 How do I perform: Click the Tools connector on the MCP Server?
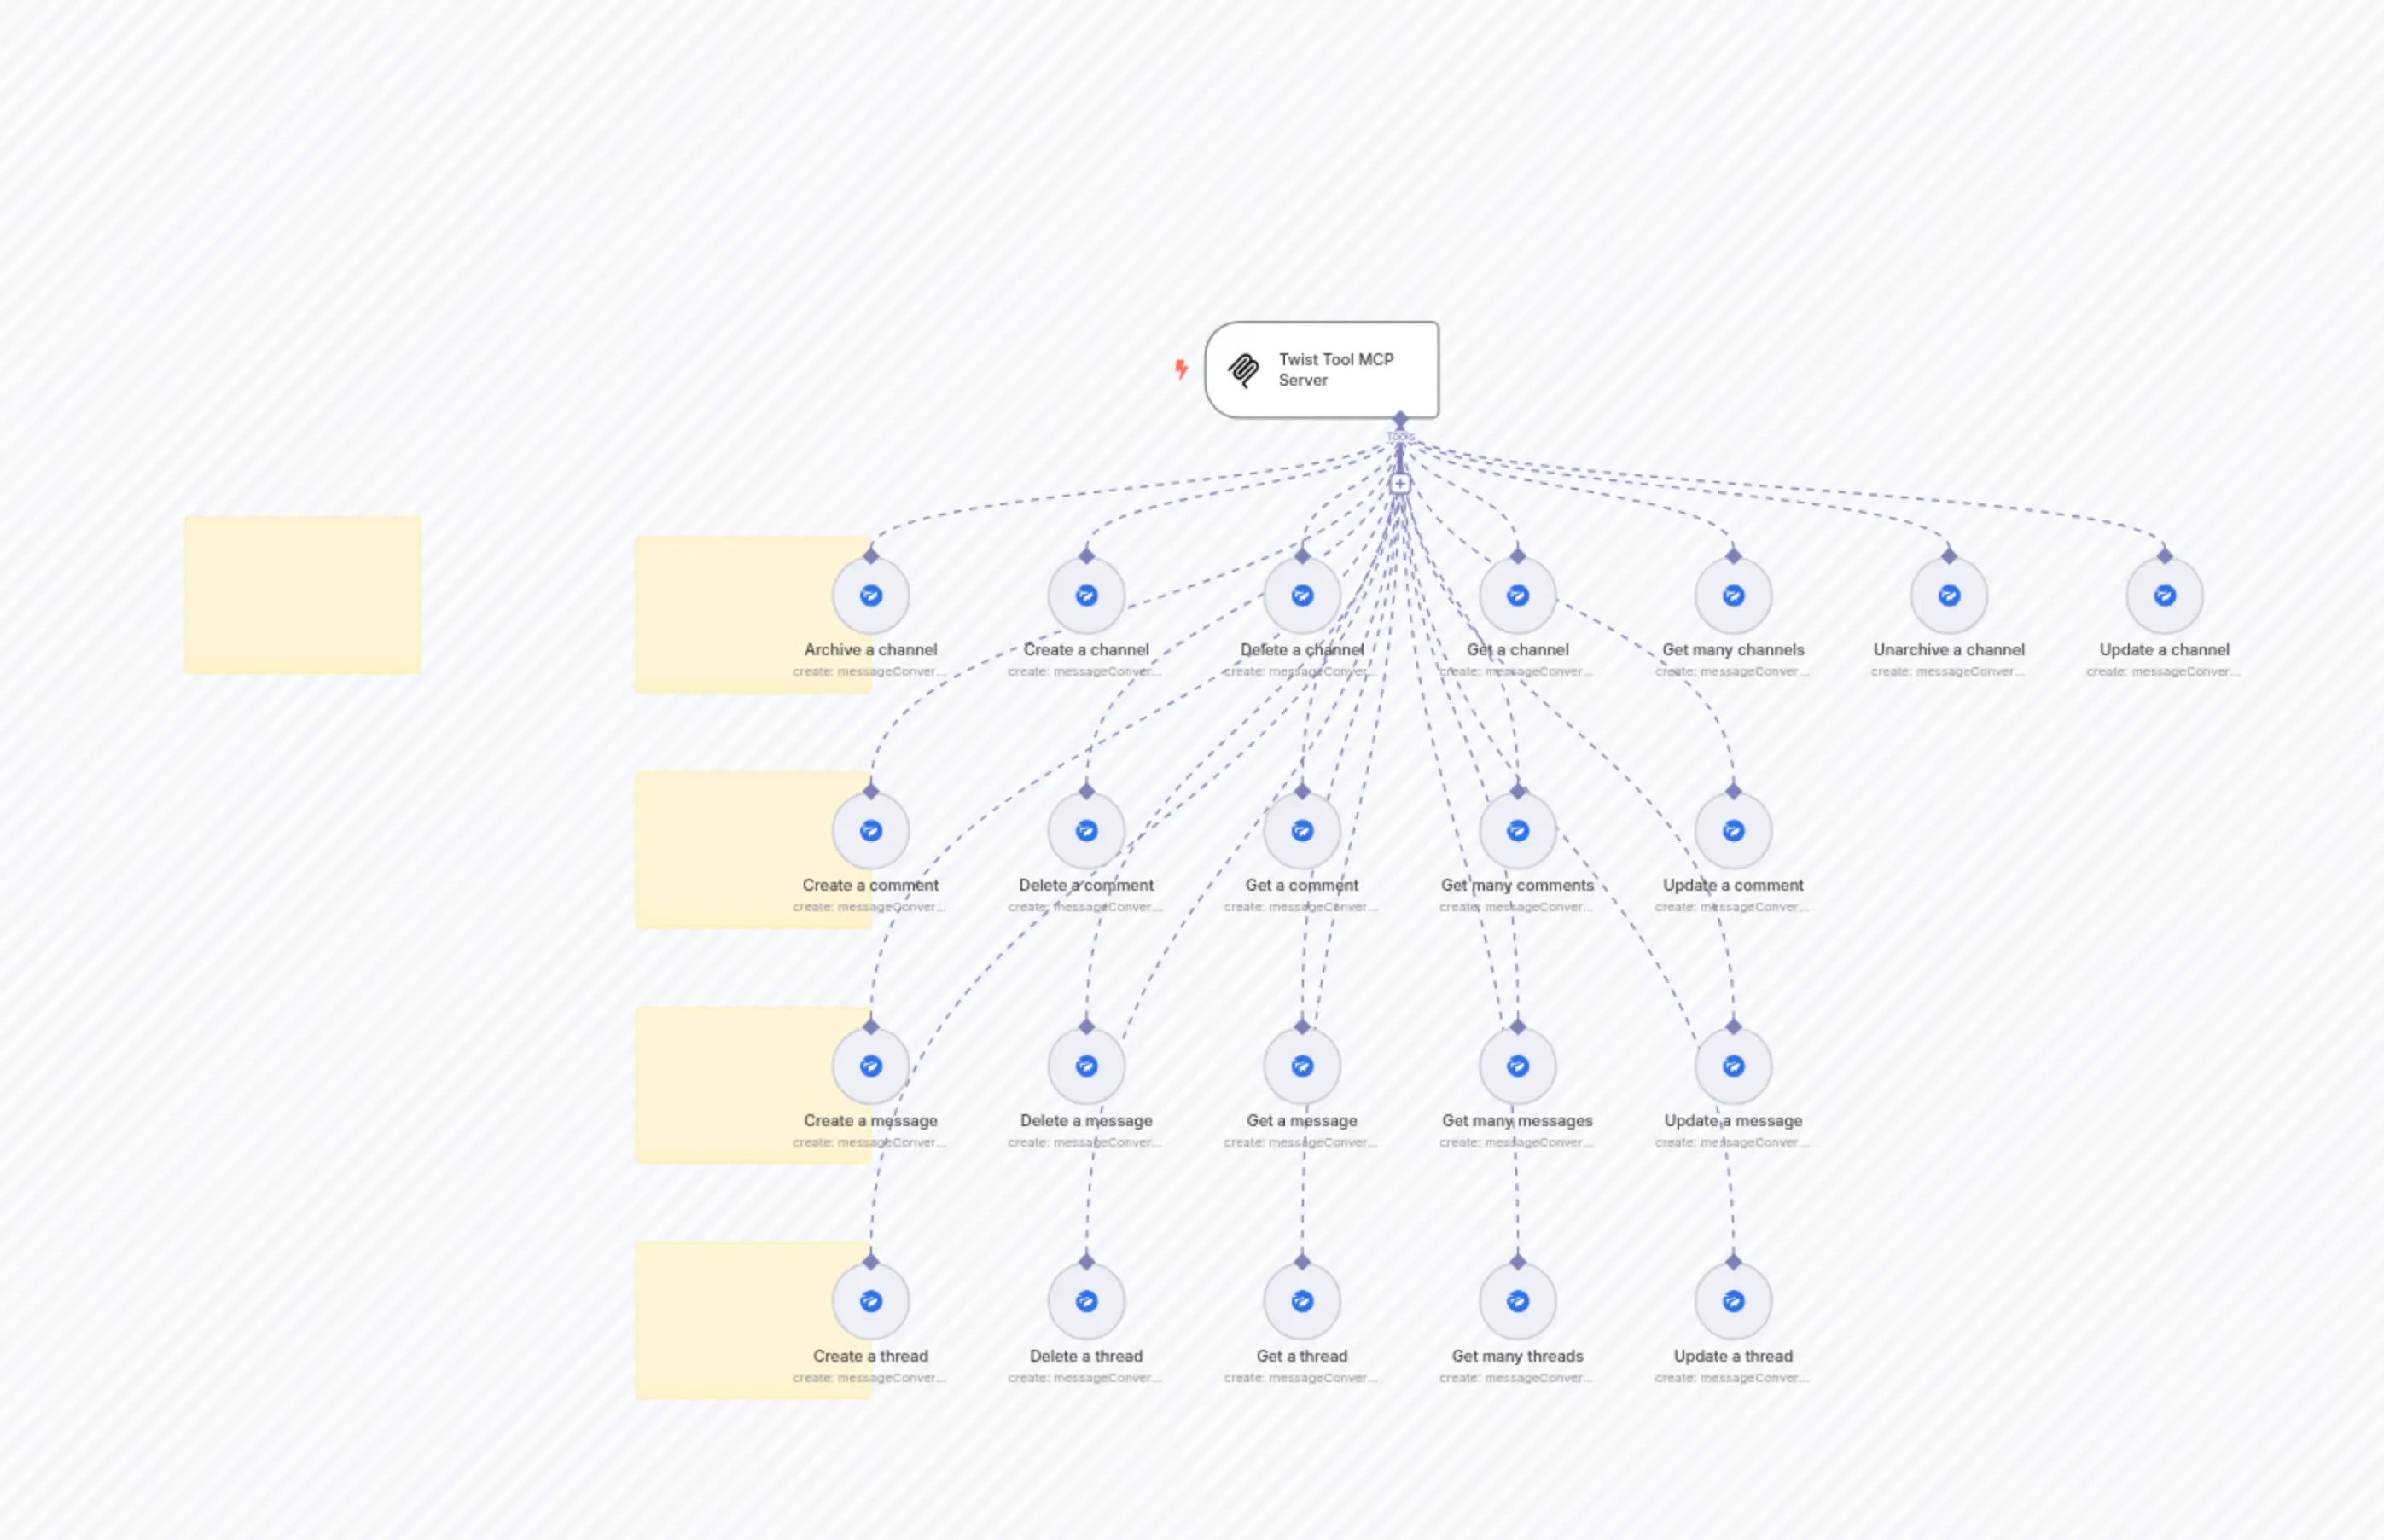(x=1400, y=420)
